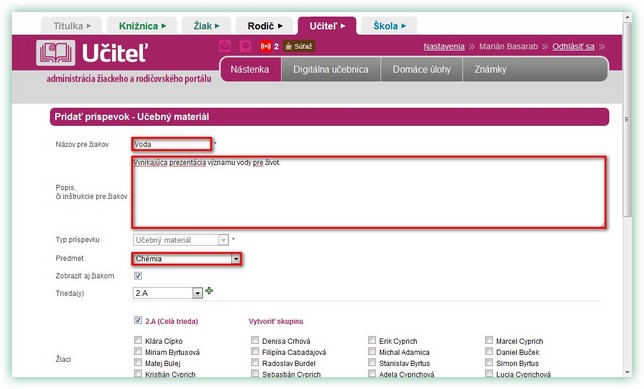Click the Žiaci label
The width and height of the screenshot is (644, 389).
pyautogui.click(x=63, y=359)
